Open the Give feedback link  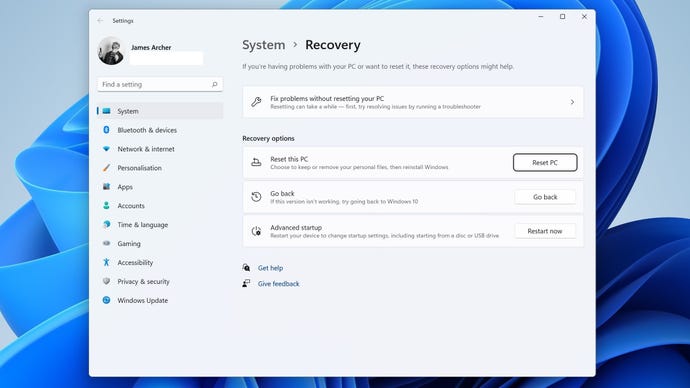click(x=279, y=284)
